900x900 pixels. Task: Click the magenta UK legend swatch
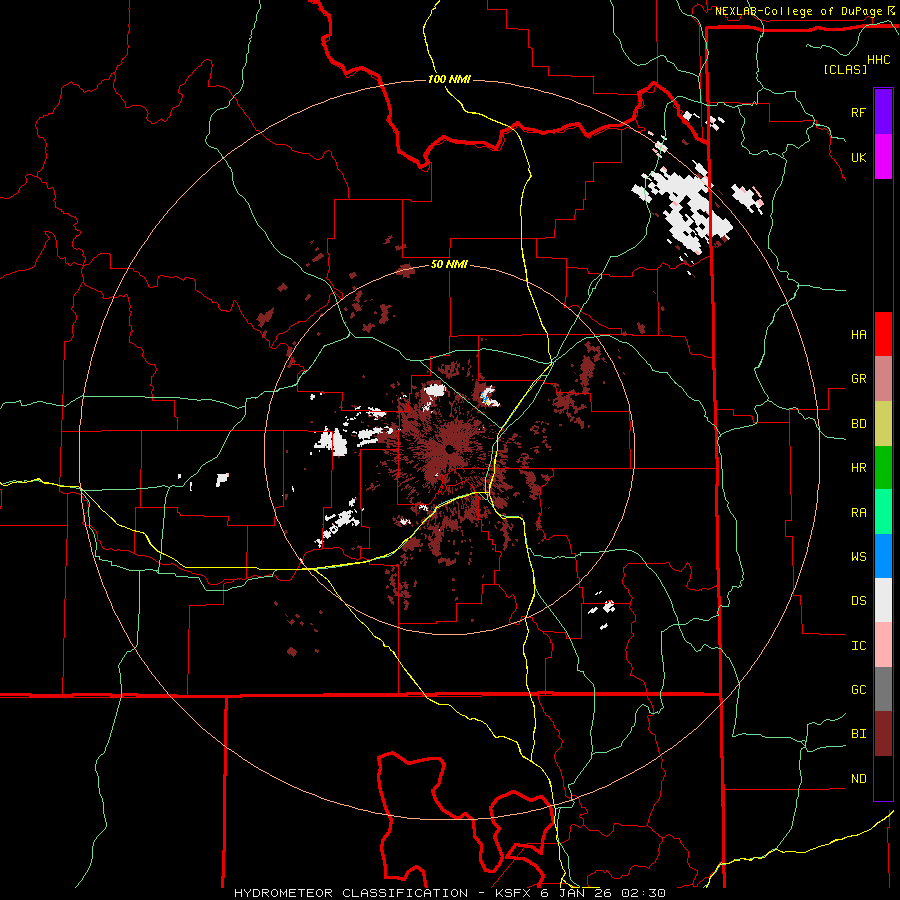[883, 157]
